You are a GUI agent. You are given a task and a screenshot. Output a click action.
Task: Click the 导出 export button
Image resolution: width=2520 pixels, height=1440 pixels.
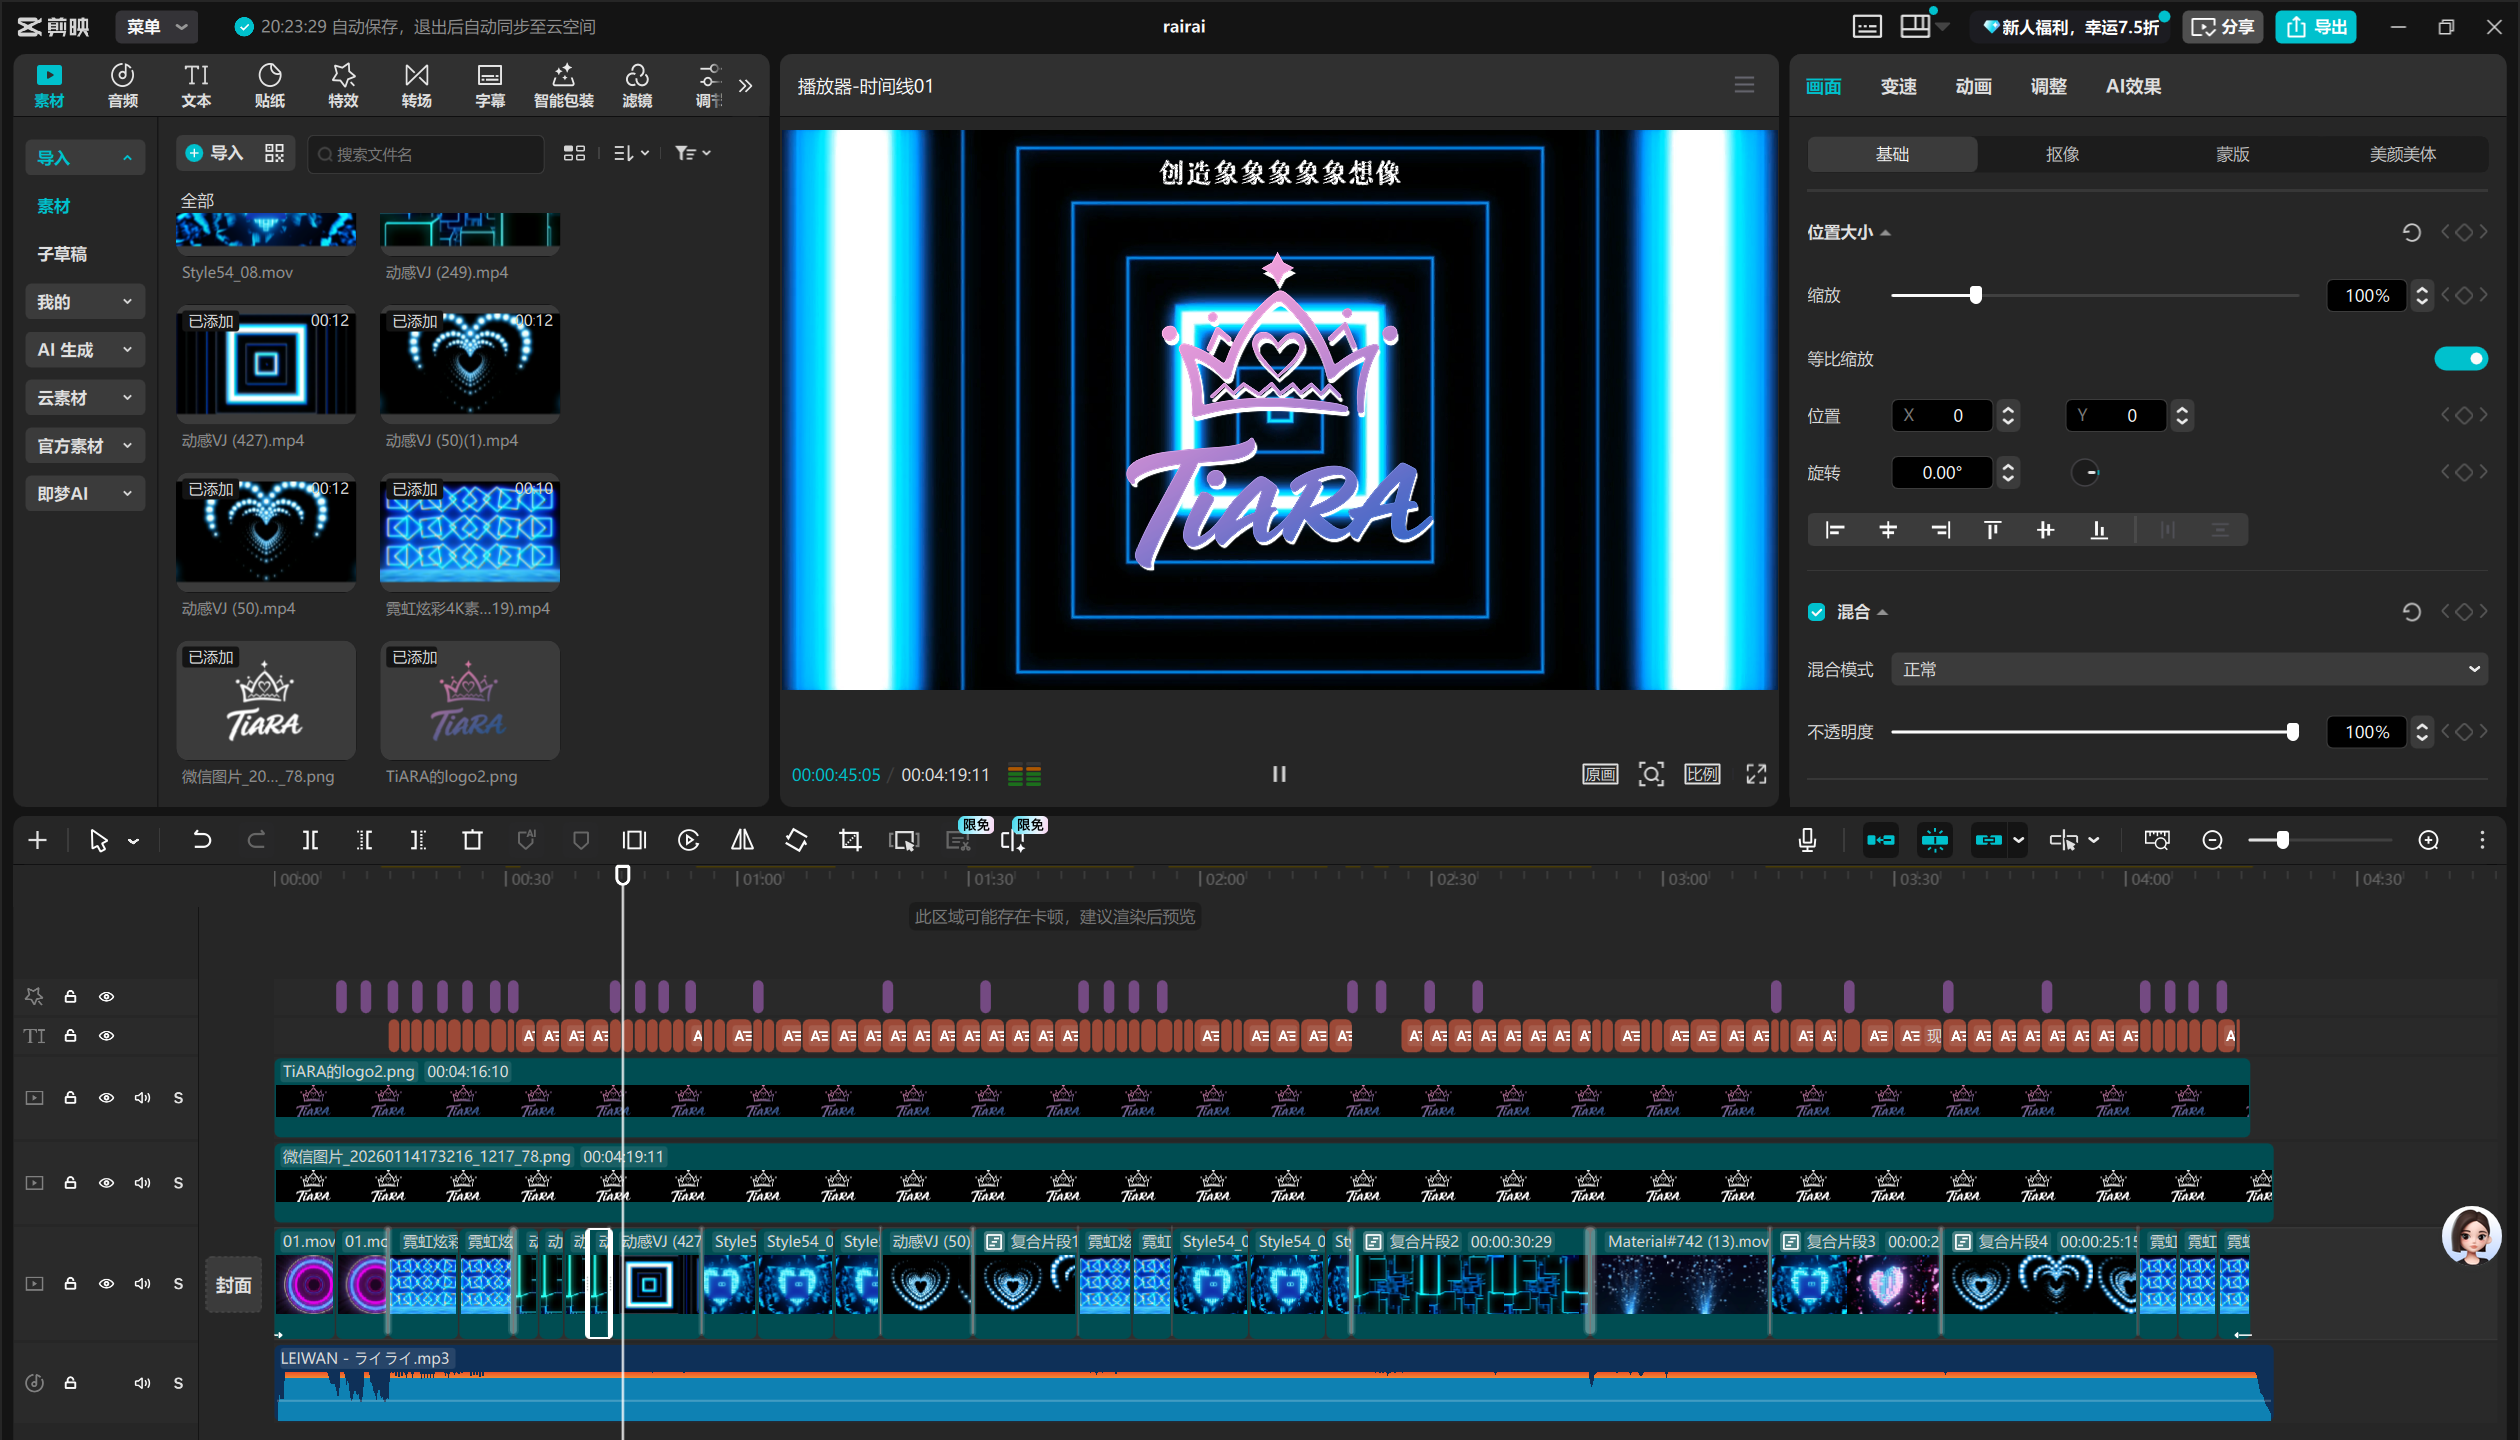click(2316, 27)
